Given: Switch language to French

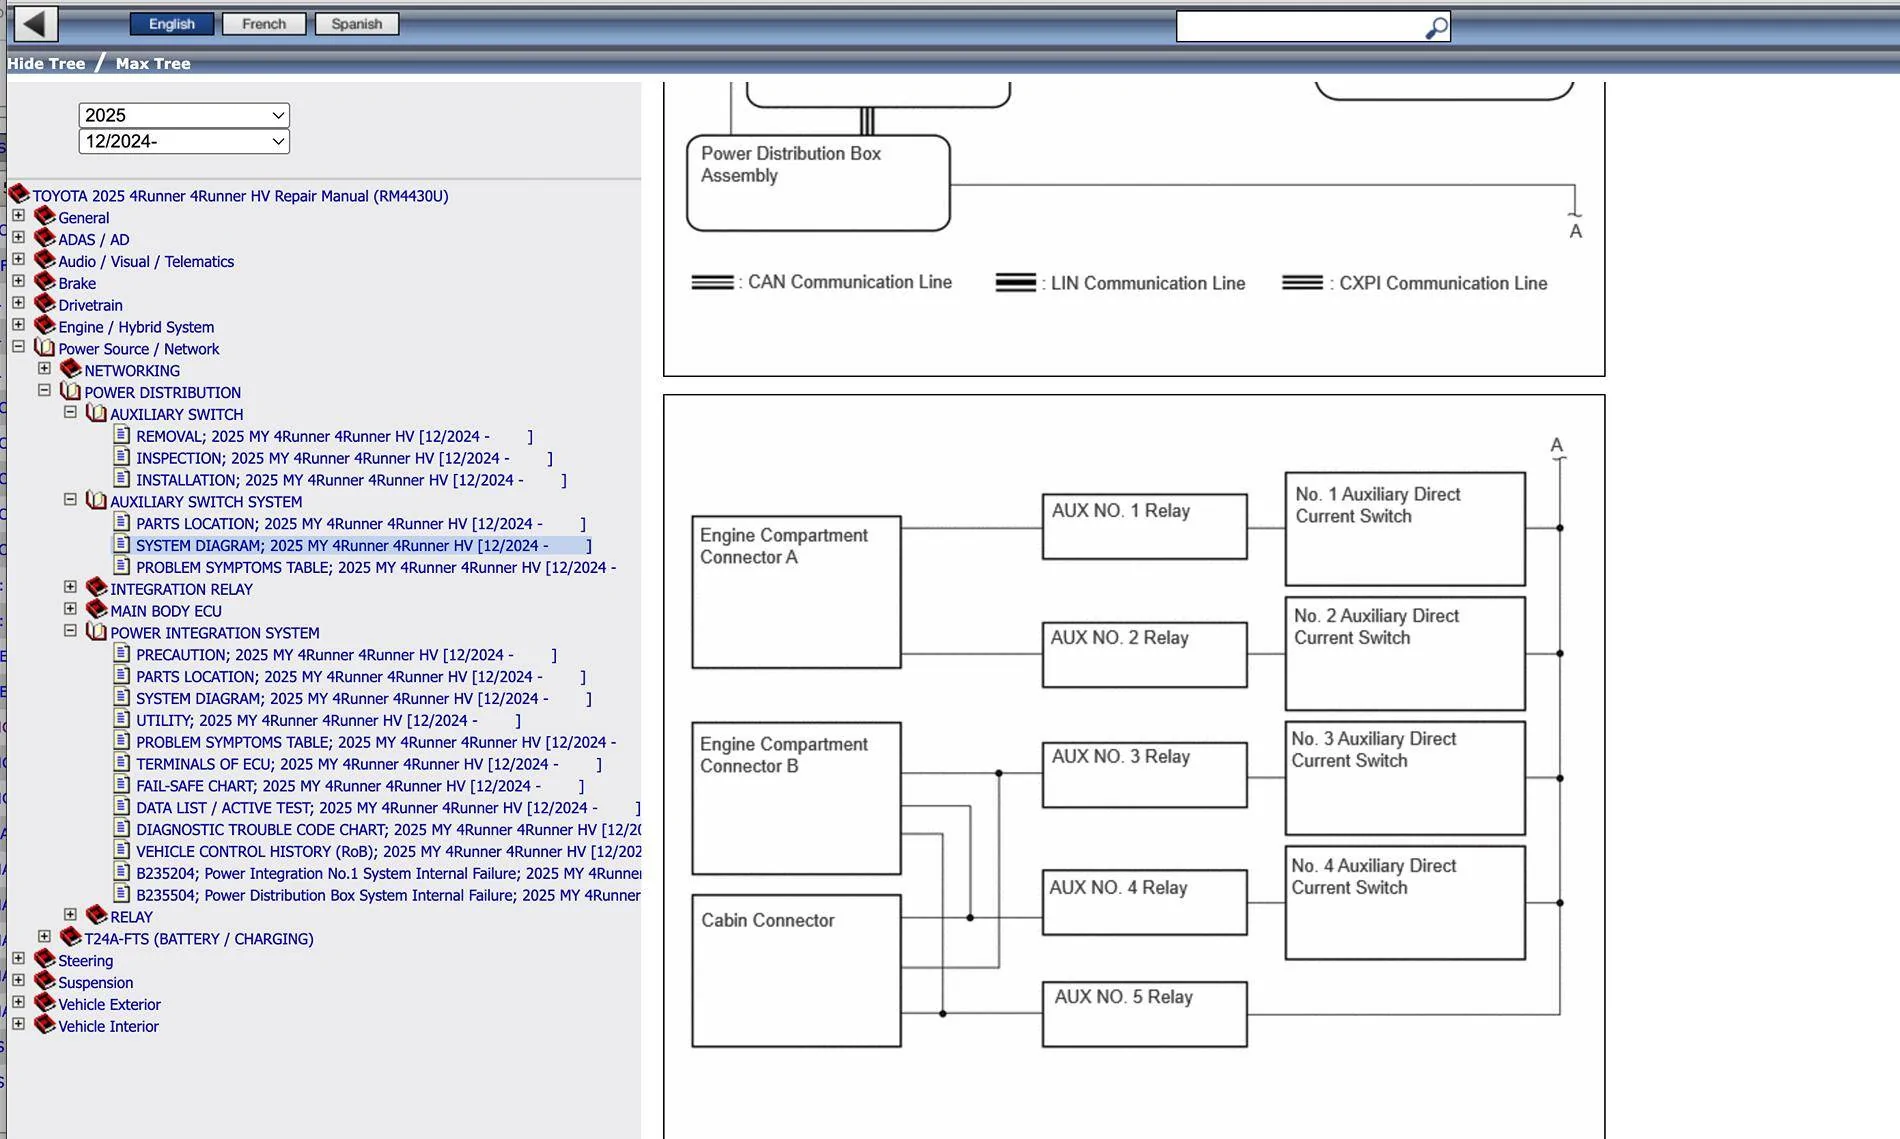Looking at the screenshot, I should pyautogui.click(x=264, y=24).
